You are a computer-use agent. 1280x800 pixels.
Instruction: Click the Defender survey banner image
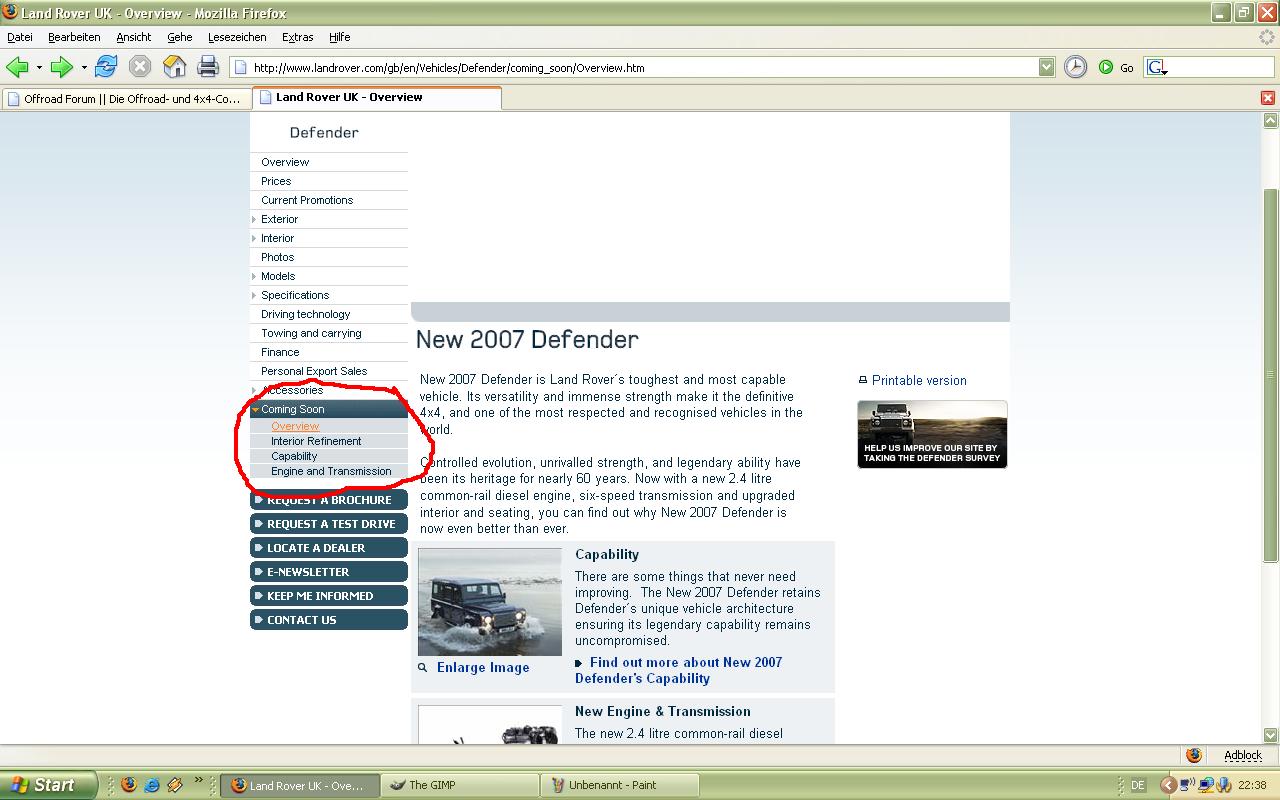[932, 434]
